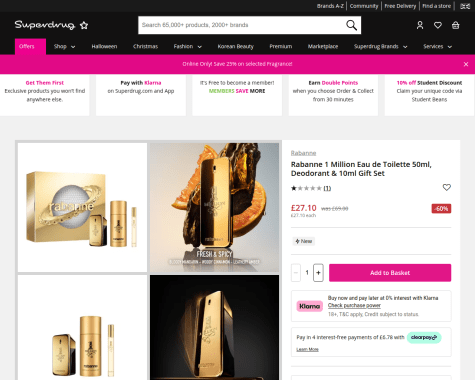This screenshot has height=380, width=475.
Task: Open the Halloween menu item
Action: [104, 47]
